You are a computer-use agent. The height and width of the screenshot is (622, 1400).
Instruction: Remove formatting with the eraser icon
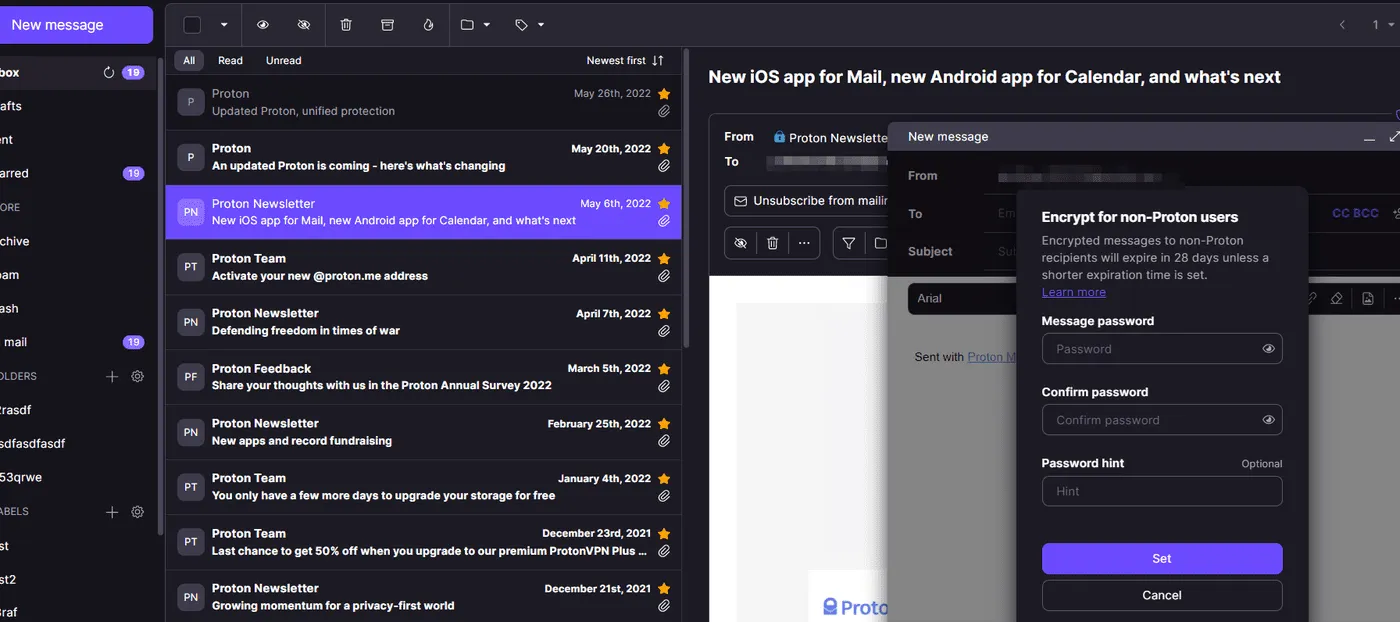click(1337, 298)
